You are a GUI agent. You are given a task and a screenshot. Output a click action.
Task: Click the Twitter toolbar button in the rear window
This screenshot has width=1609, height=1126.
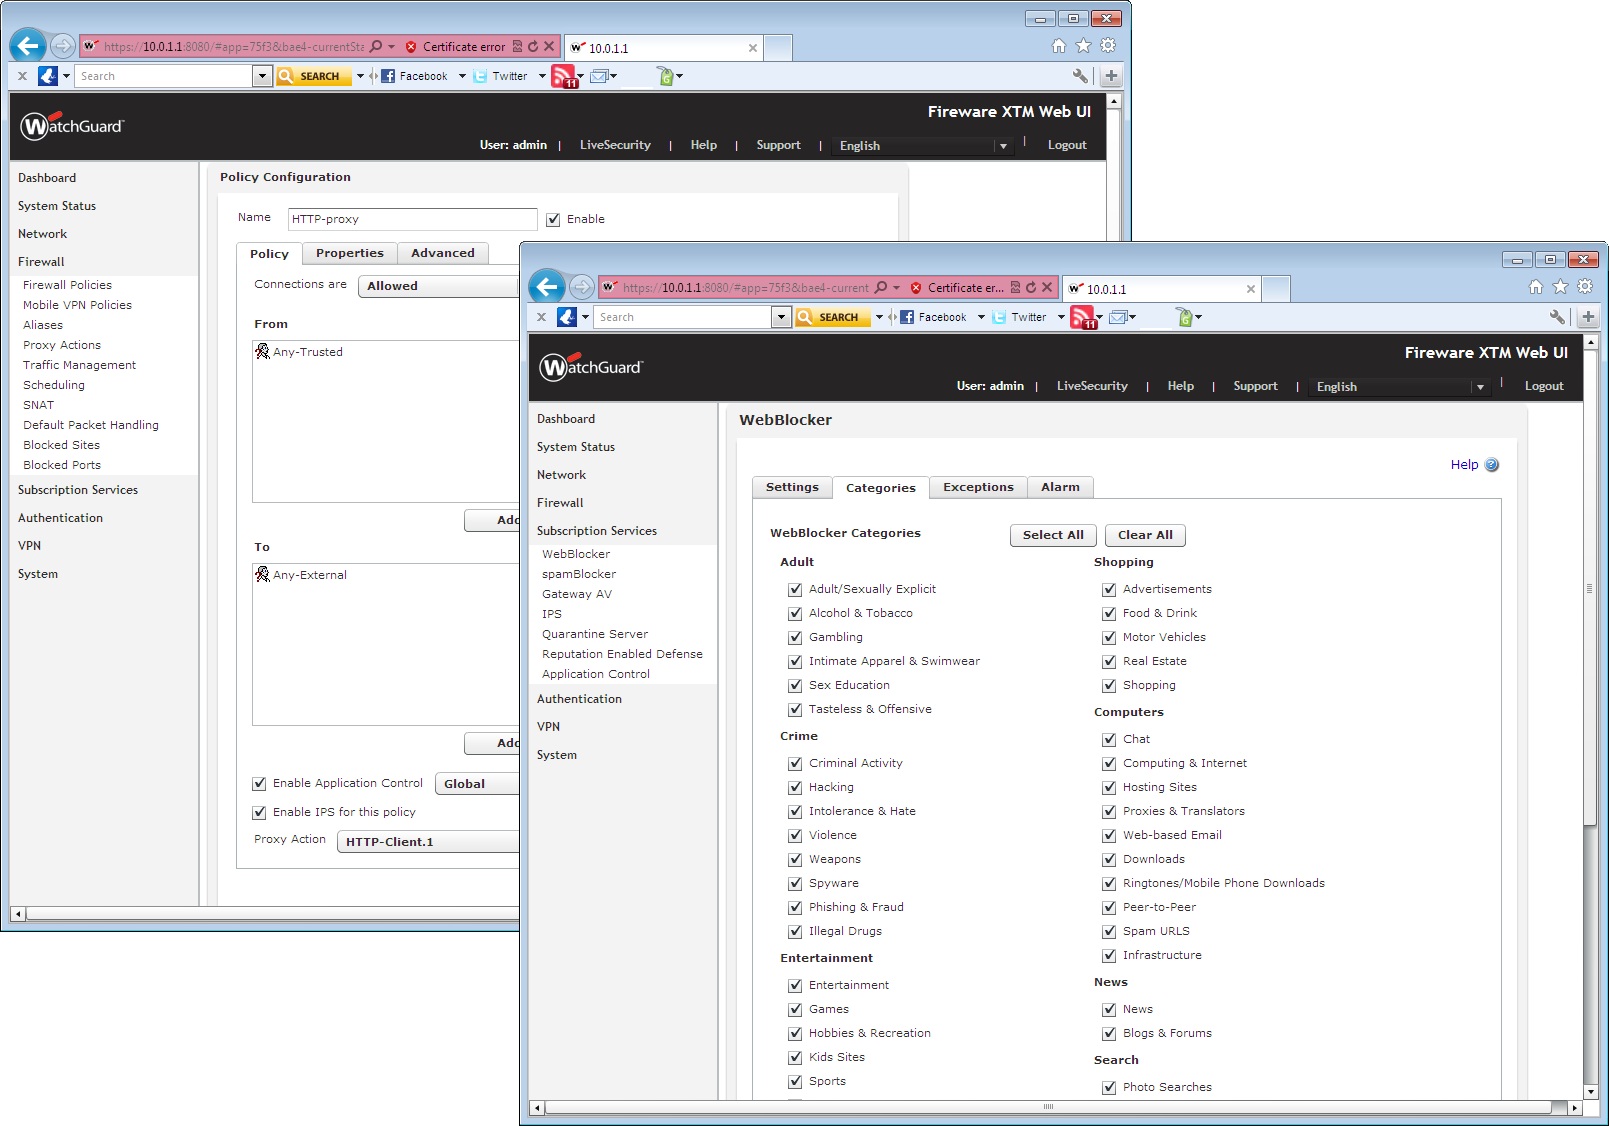click(500, 76)
